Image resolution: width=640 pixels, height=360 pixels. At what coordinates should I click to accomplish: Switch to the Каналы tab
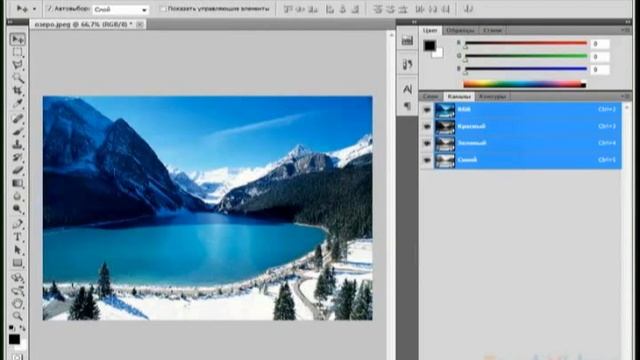[x=459, y=96]
